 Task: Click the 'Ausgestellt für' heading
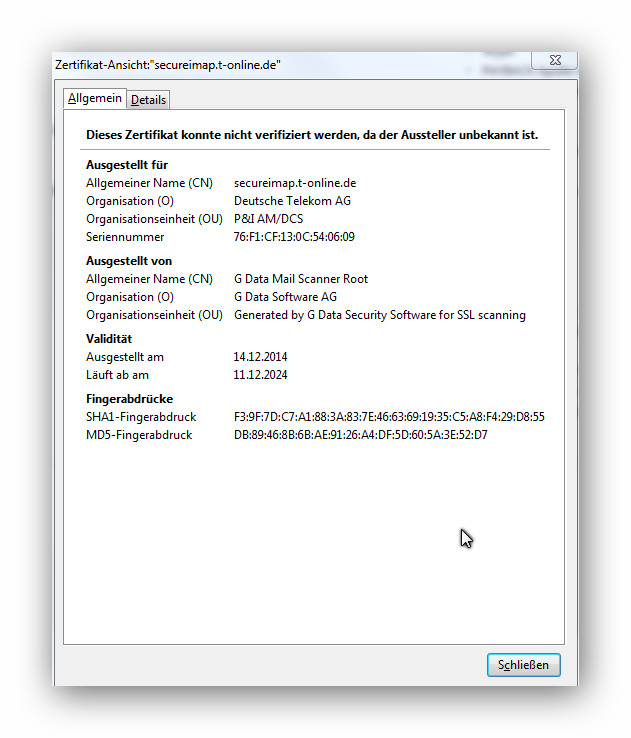(x=127, y=165)
